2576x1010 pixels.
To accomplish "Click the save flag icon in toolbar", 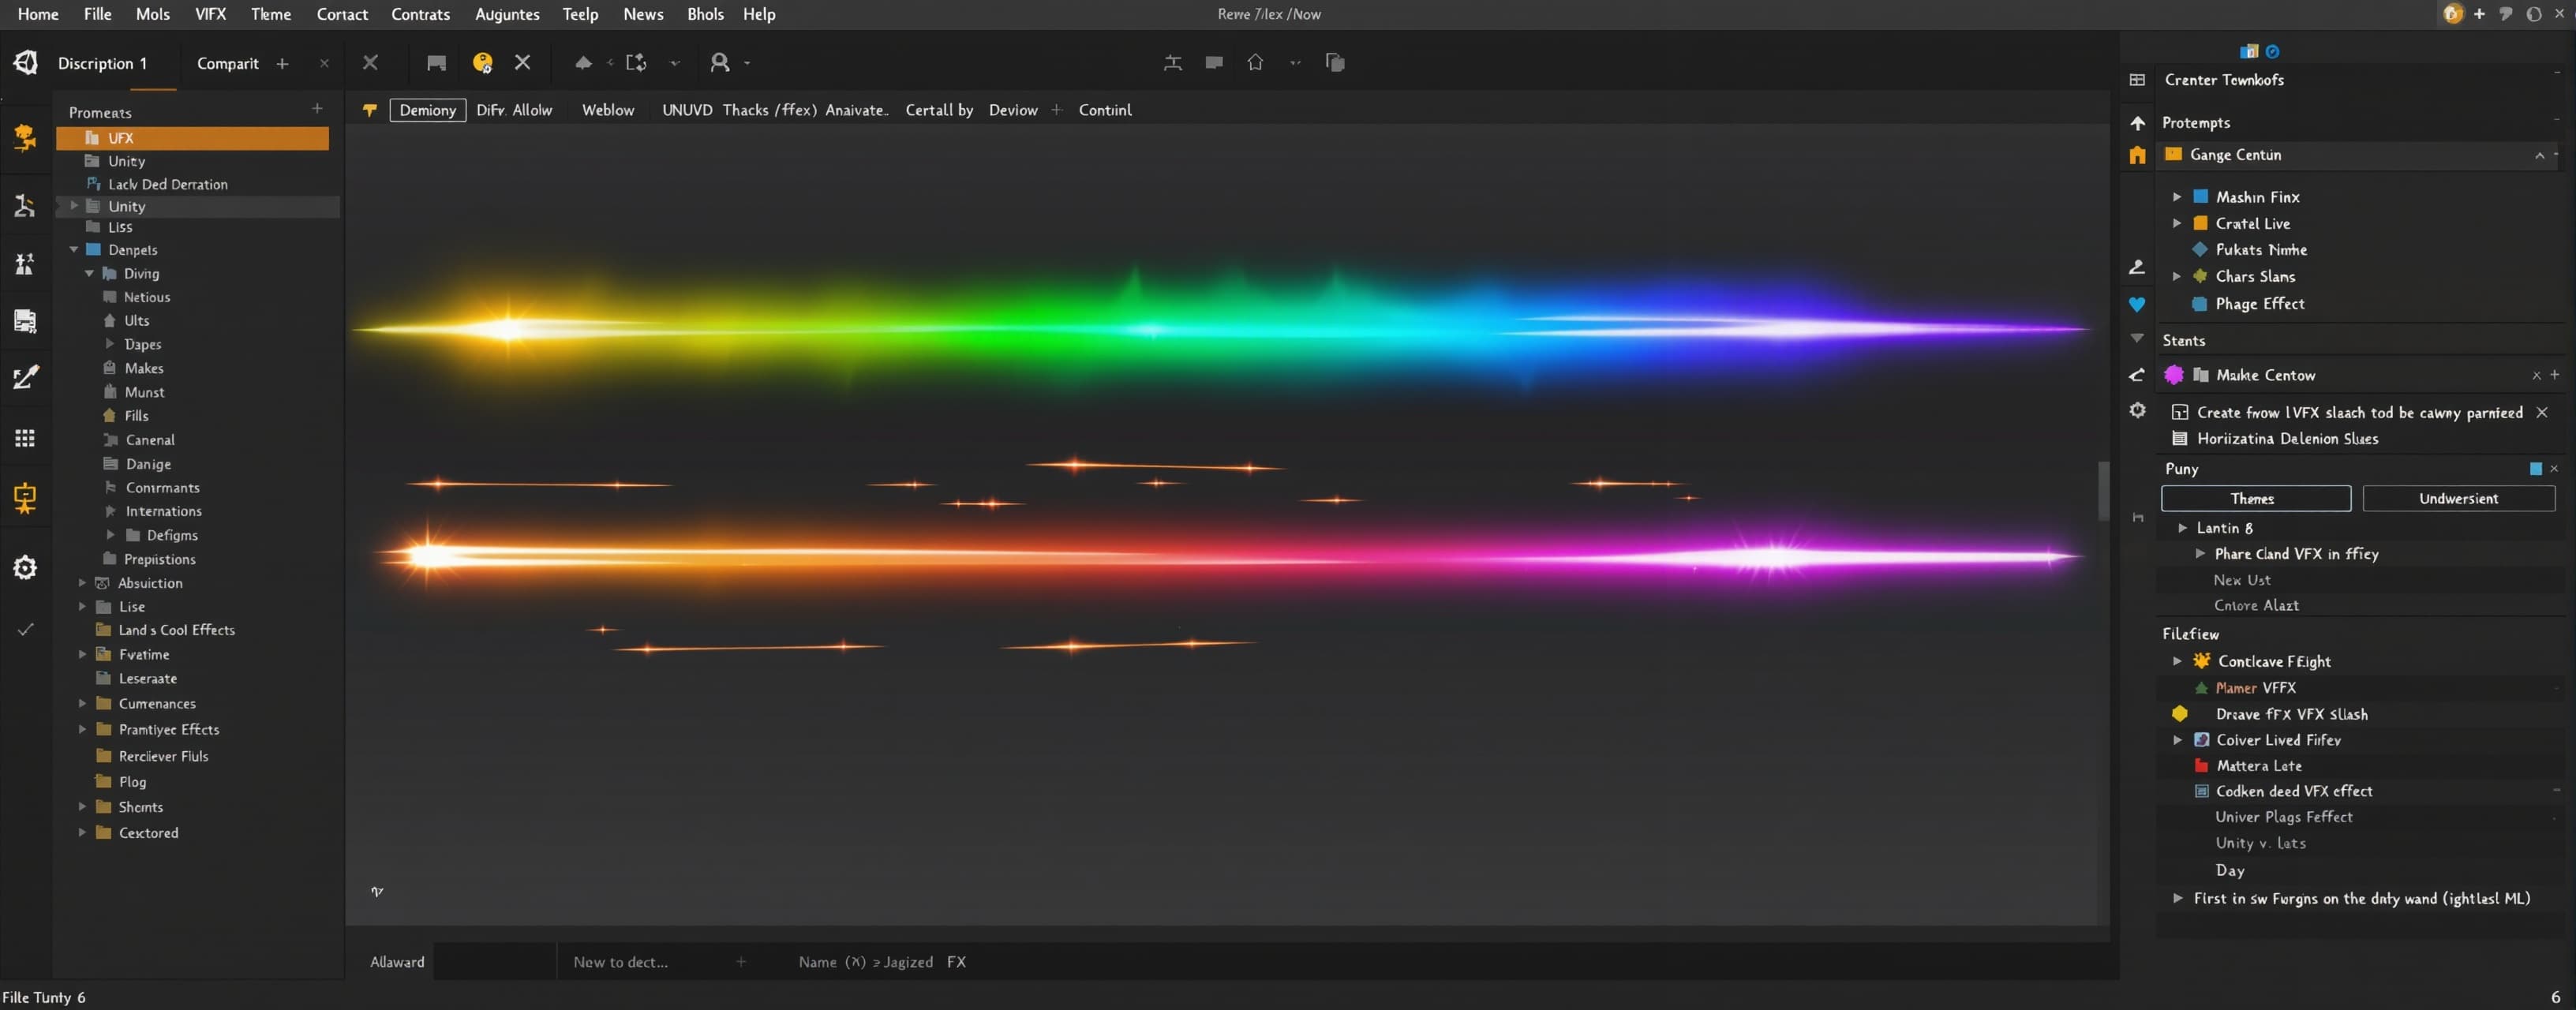I will [436, 63].
